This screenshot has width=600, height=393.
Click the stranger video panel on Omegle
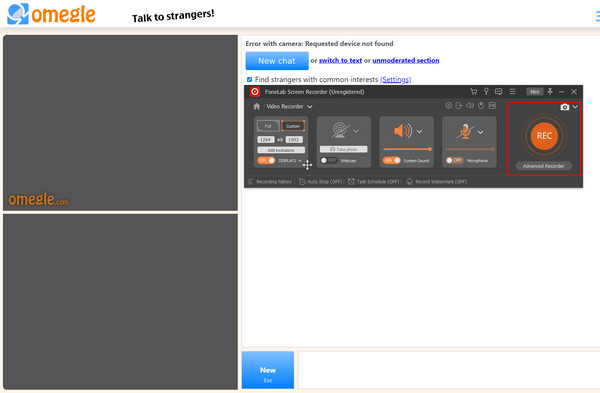[x=120, y=123]
